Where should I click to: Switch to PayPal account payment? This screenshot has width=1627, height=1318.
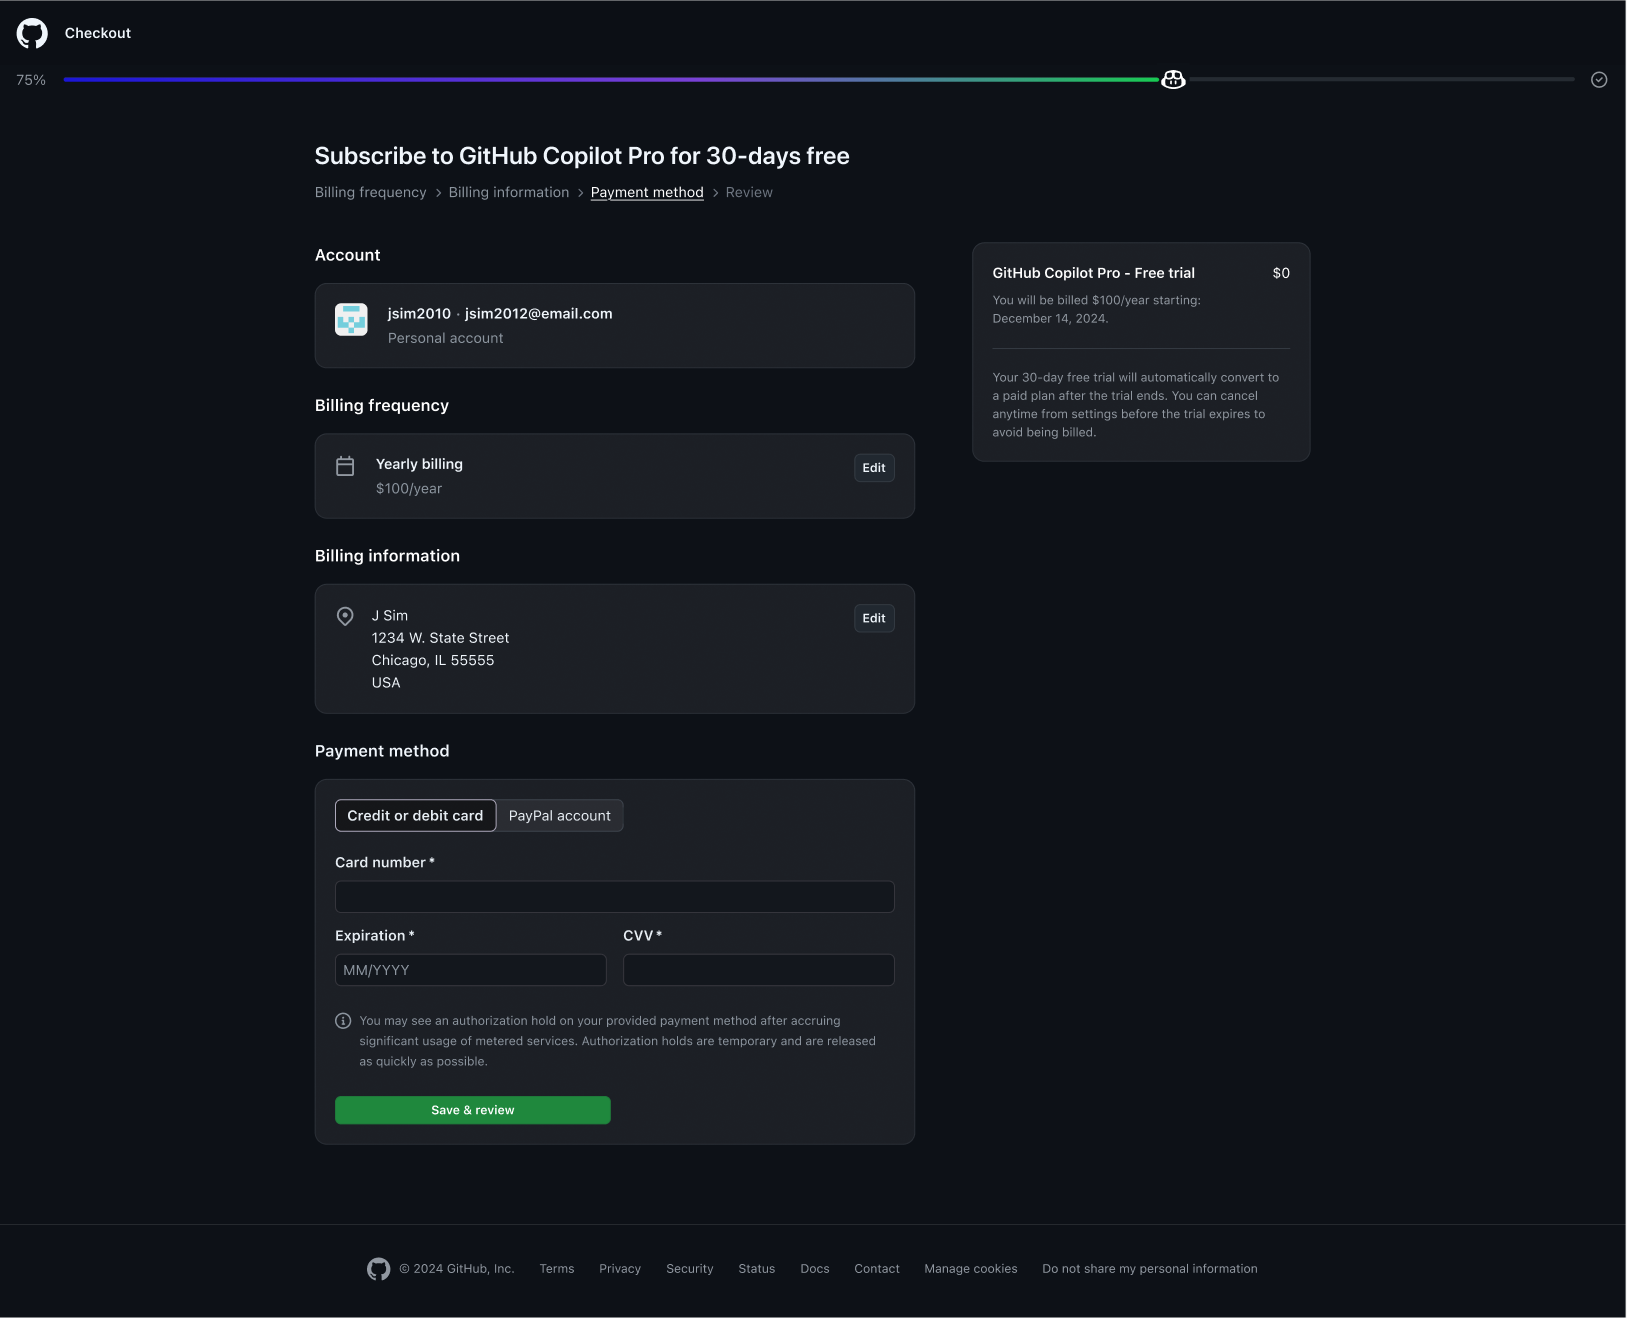click(559, 816)
